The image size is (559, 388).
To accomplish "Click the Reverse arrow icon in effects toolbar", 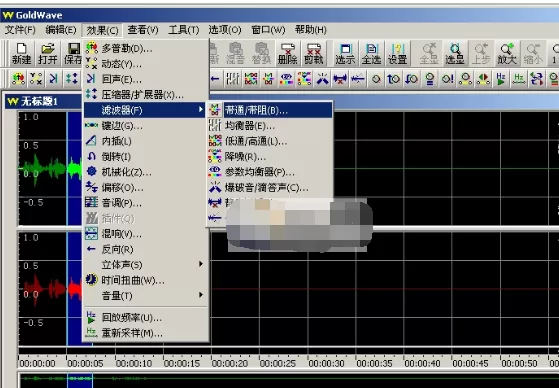I will point(215,79).
